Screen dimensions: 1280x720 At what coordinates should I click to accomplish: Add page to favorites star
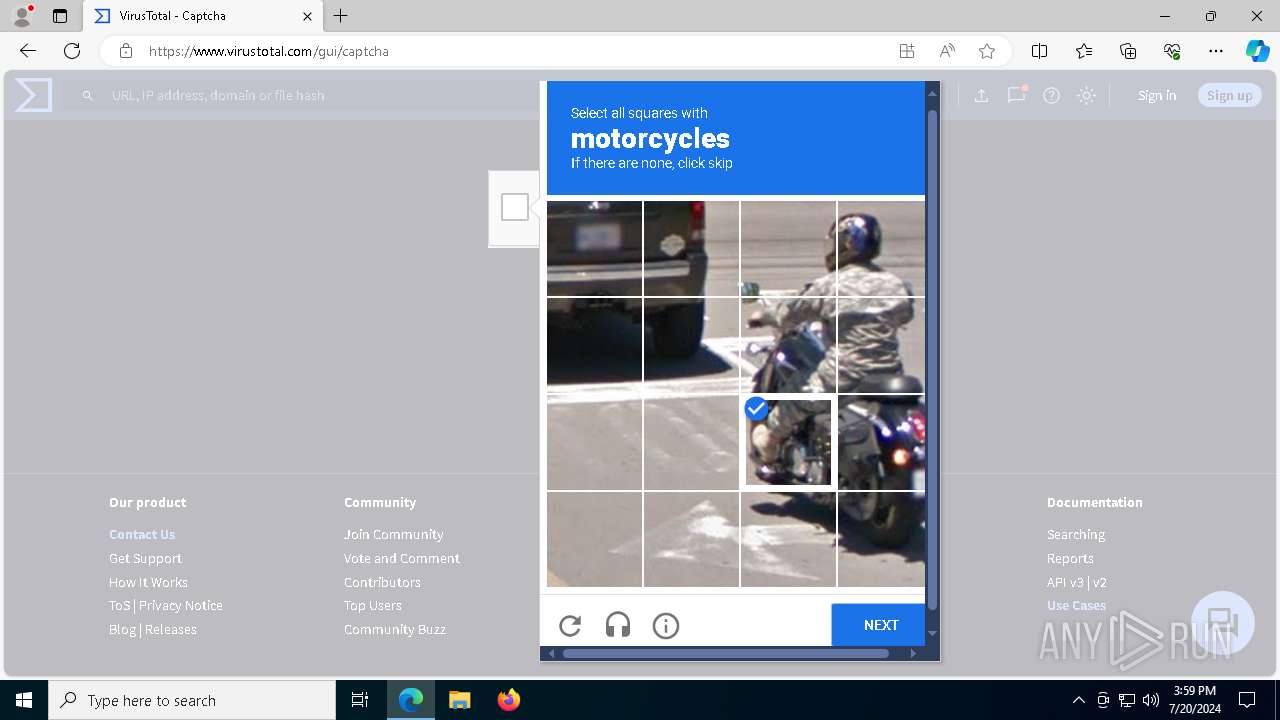pyautogui.click(x=987, y=51)
